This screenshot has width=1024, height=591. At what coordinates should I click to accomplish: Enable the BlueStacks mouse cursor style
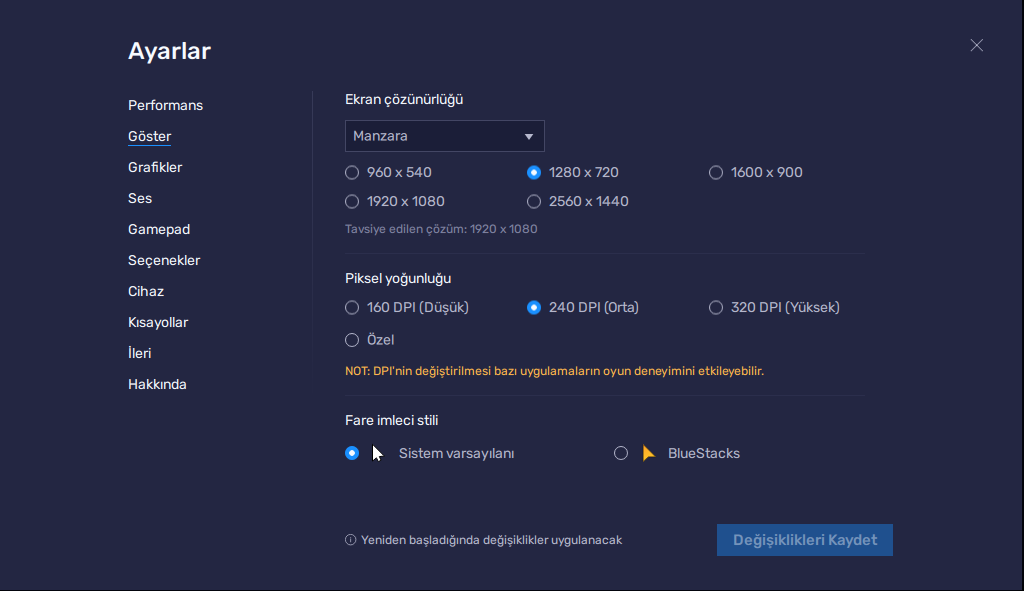621,453
